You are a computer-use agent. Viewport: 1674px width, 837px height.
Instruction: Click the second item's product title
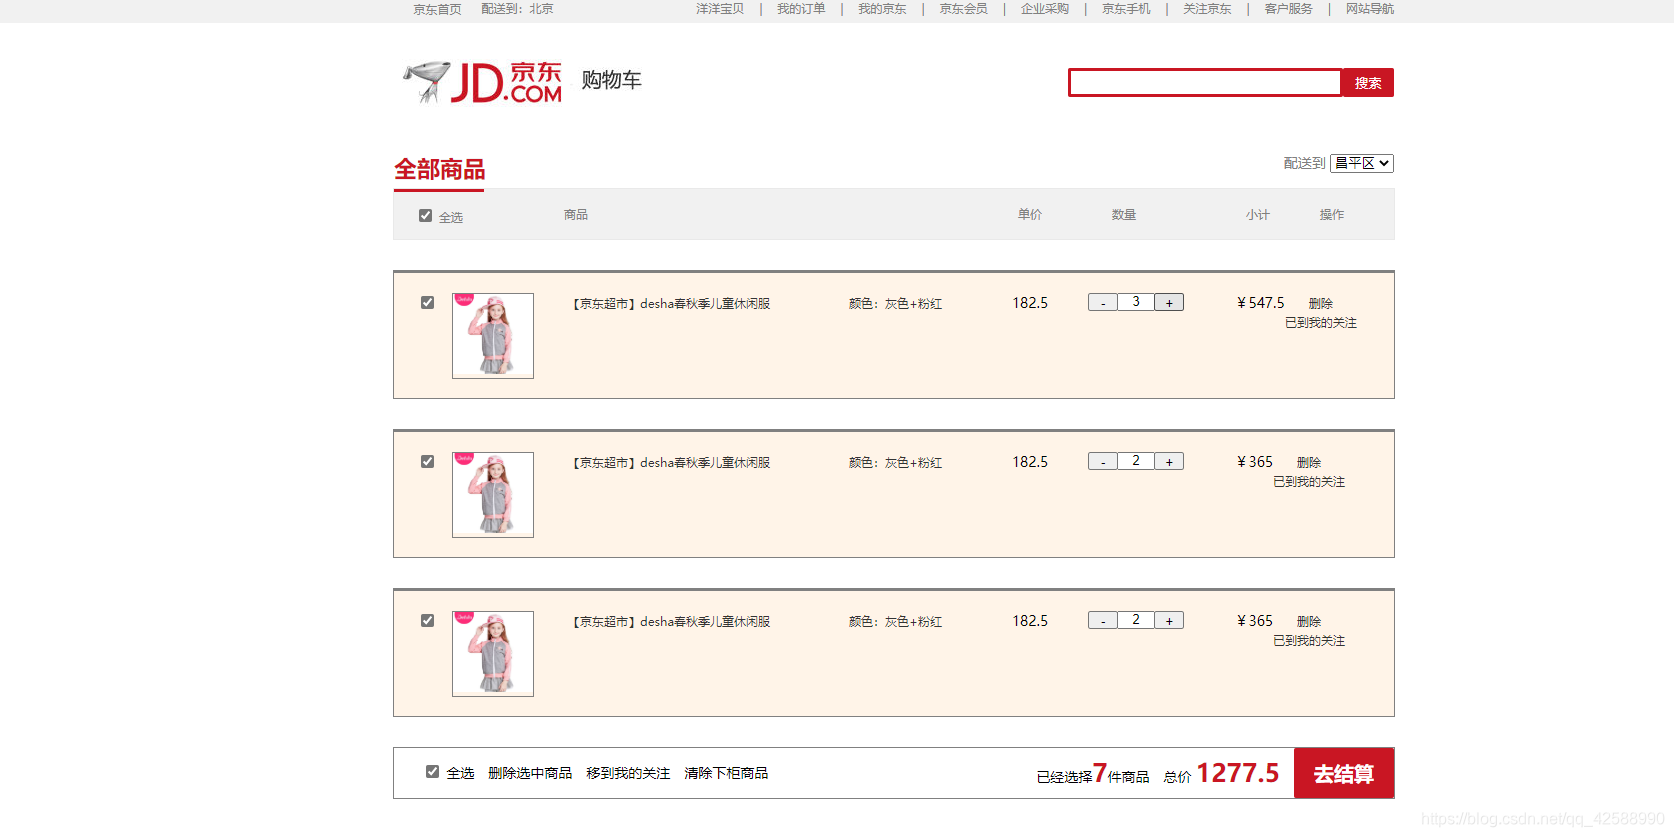tap(671, 463)
